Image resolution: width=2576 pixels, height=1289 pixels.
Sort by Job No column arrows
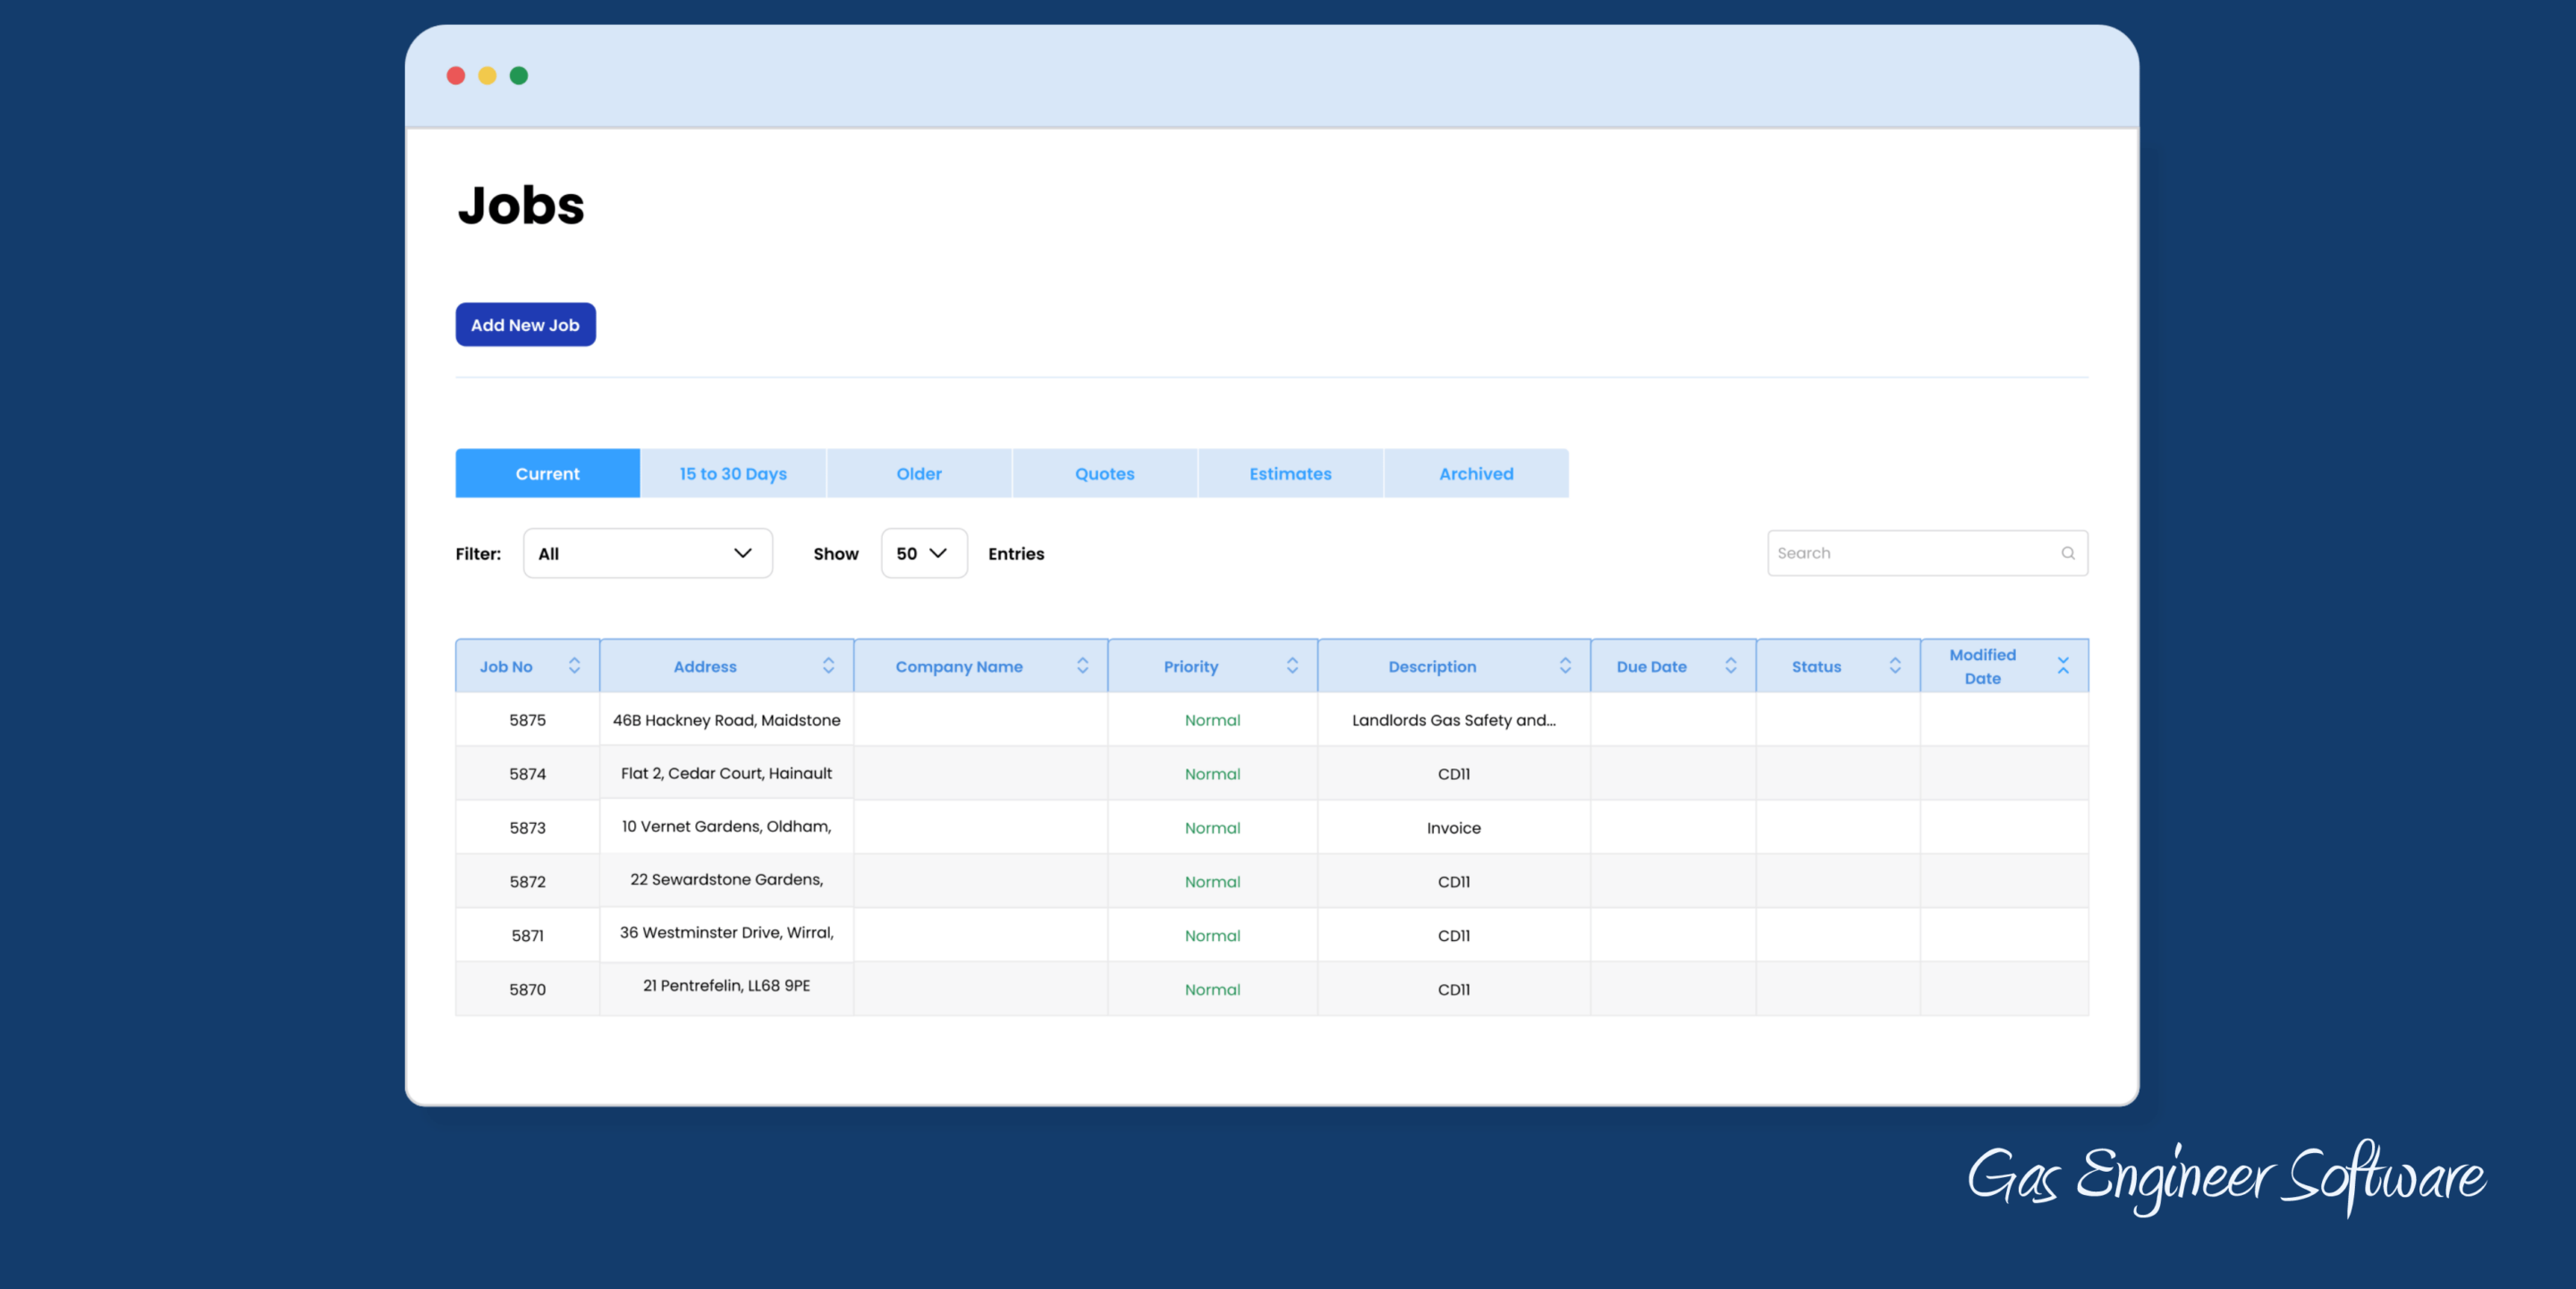[x=574, y=666]
